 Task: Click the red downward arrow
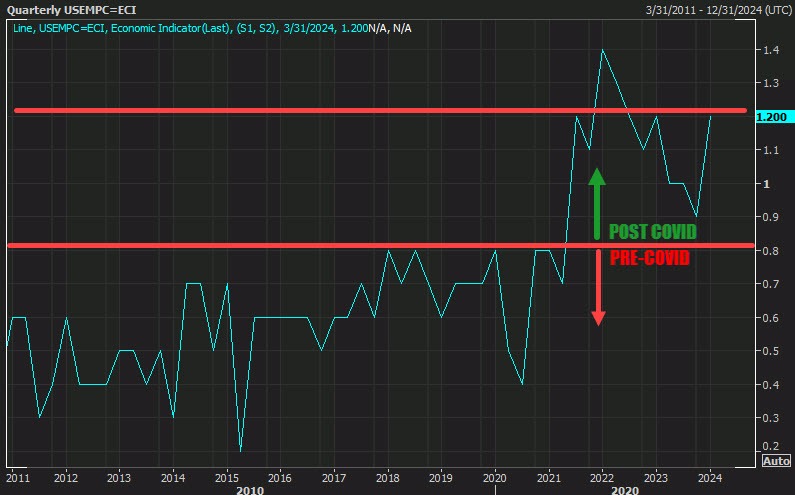tap(598, 290)
